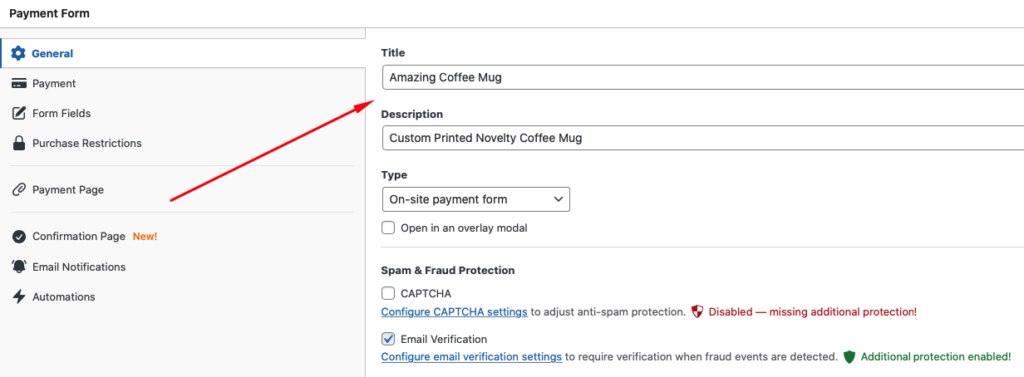Open Configure email verification settings link
1024x377 pixels.
coord(472,357)
